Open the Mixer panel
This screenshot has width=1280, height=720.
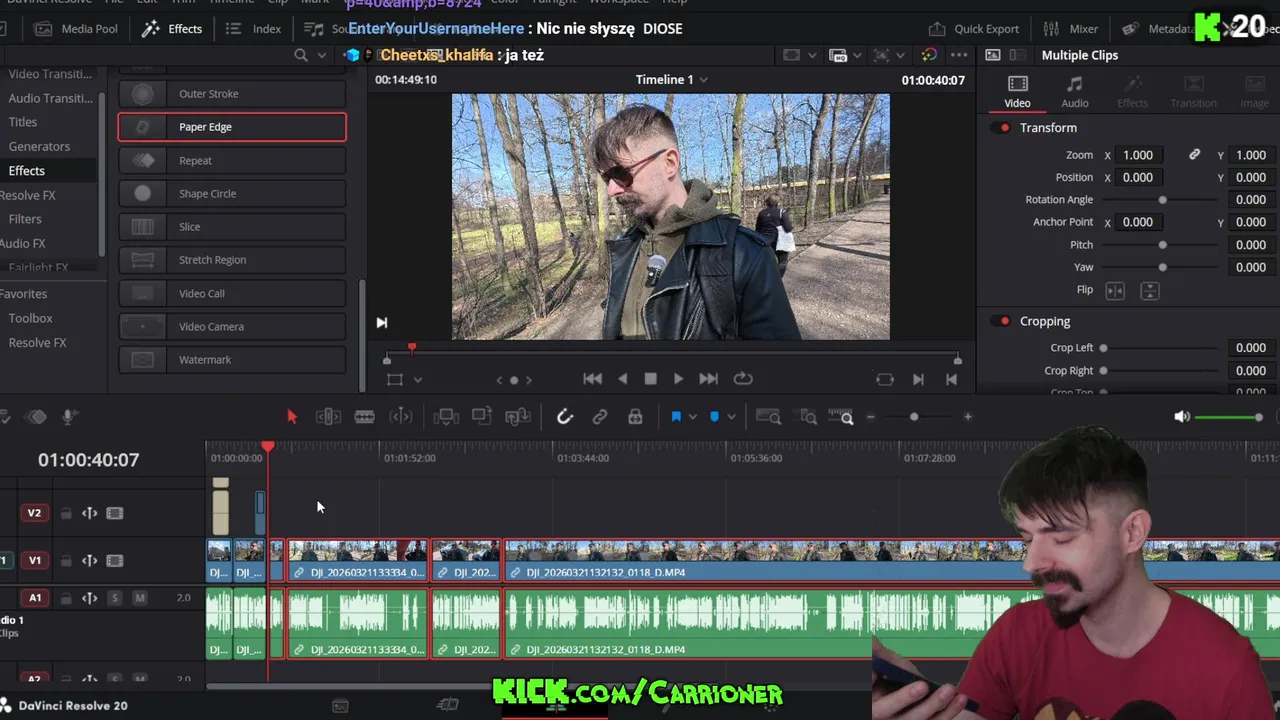1071,29
